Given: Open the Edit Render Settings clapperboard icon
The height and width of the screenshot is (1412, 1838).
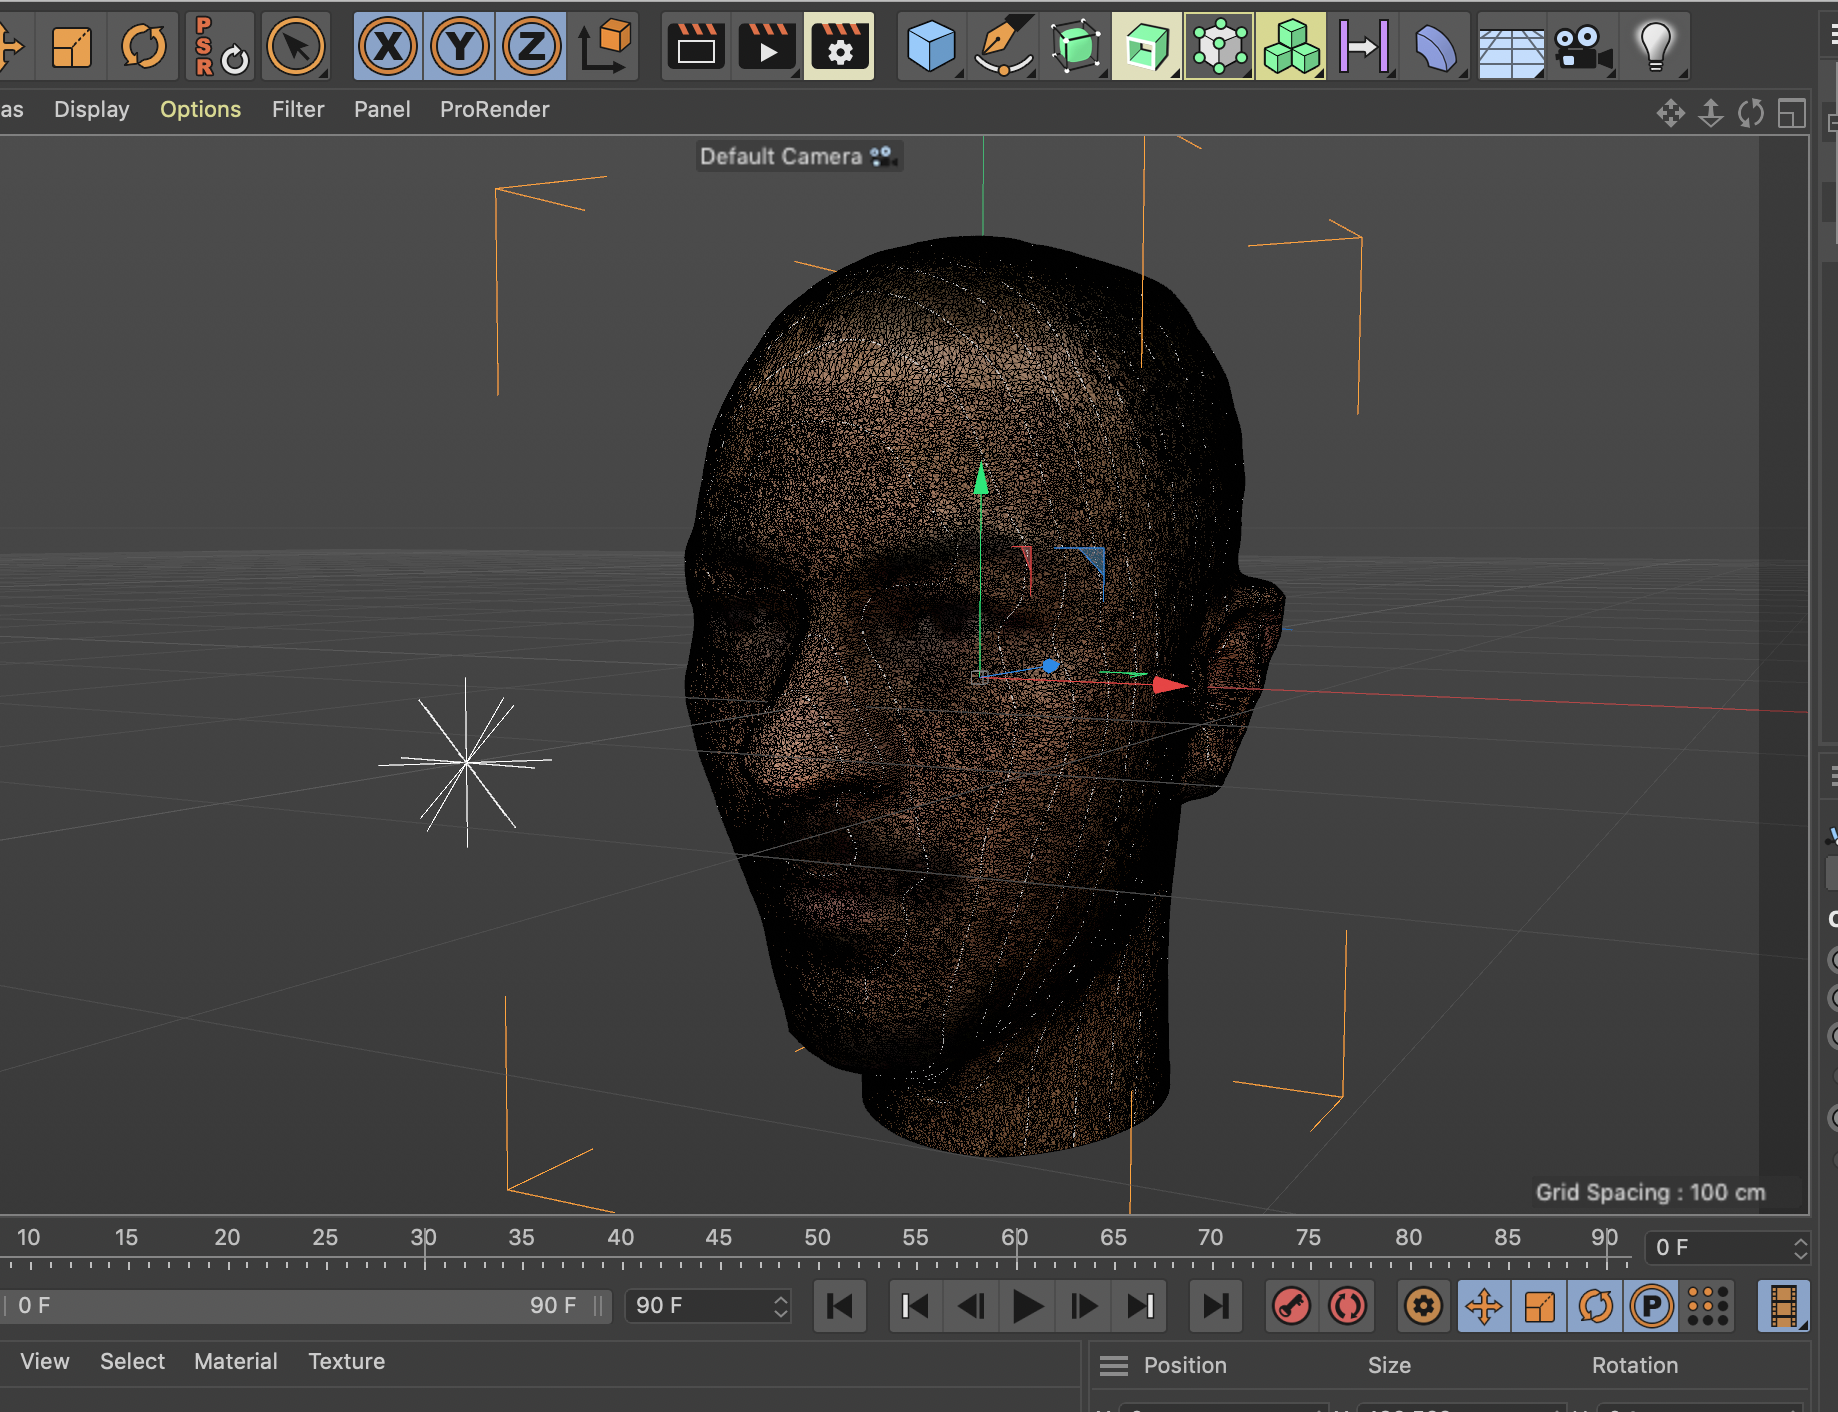Looking at the screenshot, I should pyautogui.click(x=839, y=46).
